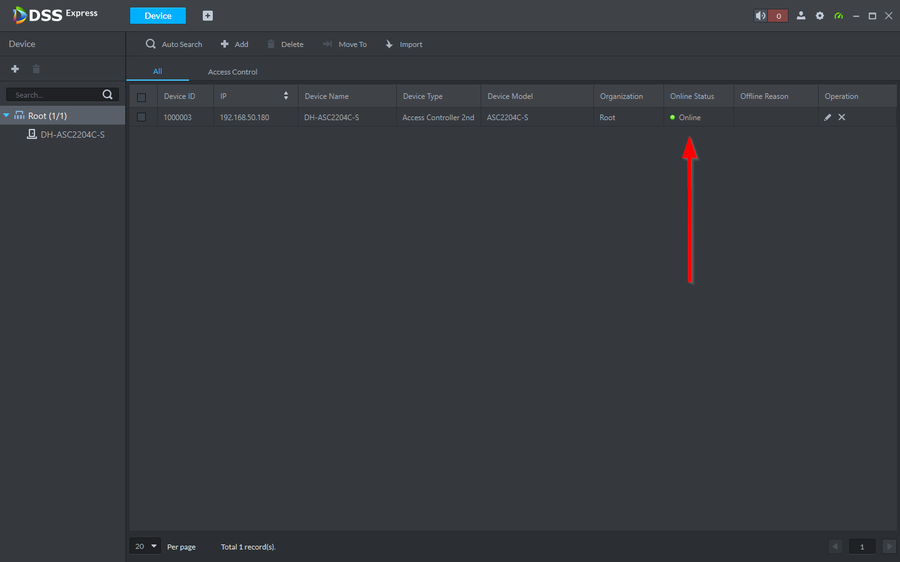Click the Add device button
The height and width of the screenshot is (562, 900).
234,44
